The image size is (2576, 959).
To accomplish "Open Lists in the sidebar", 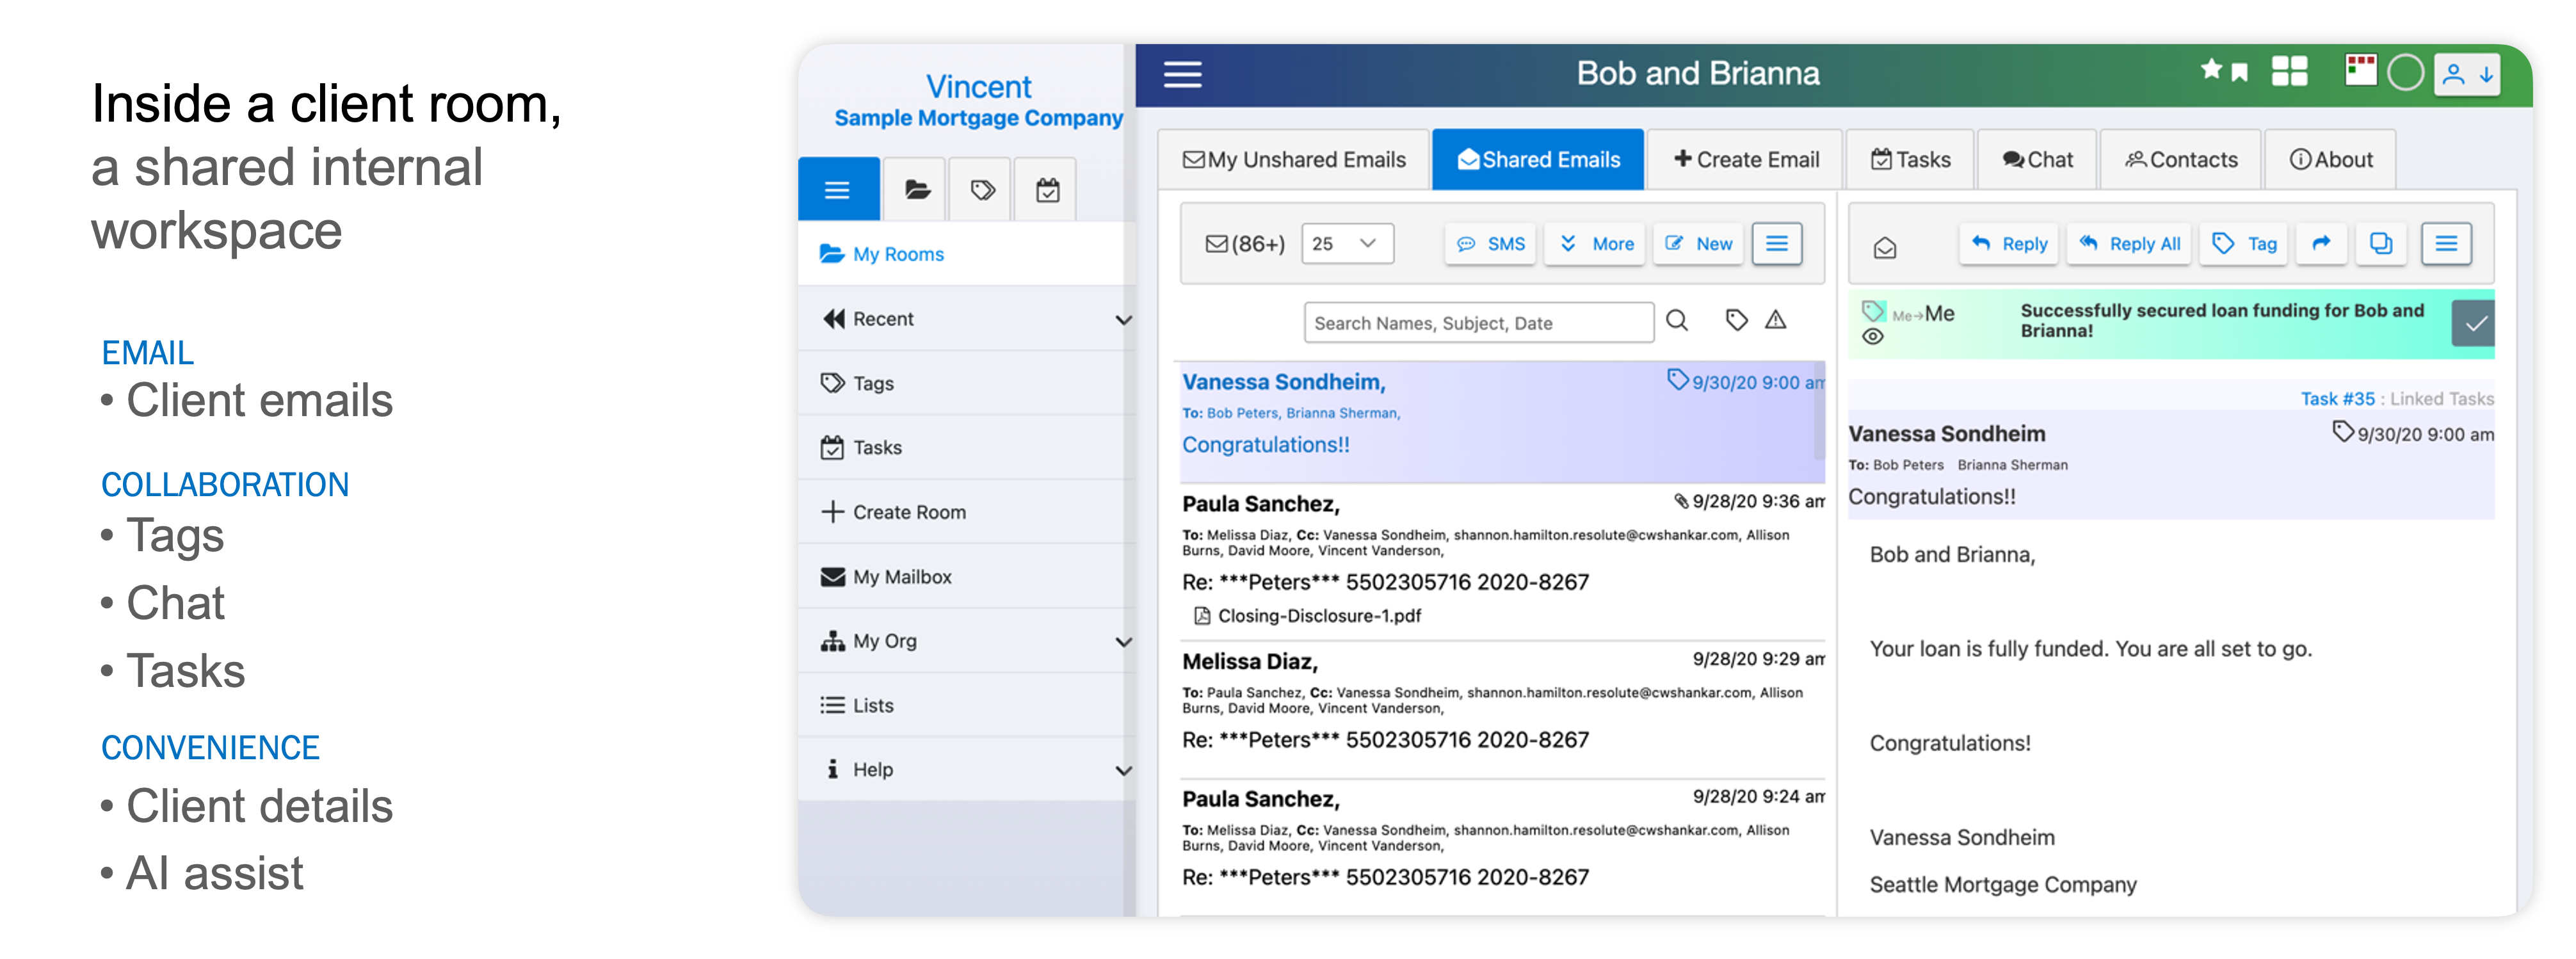I will [x=967, y=706].
